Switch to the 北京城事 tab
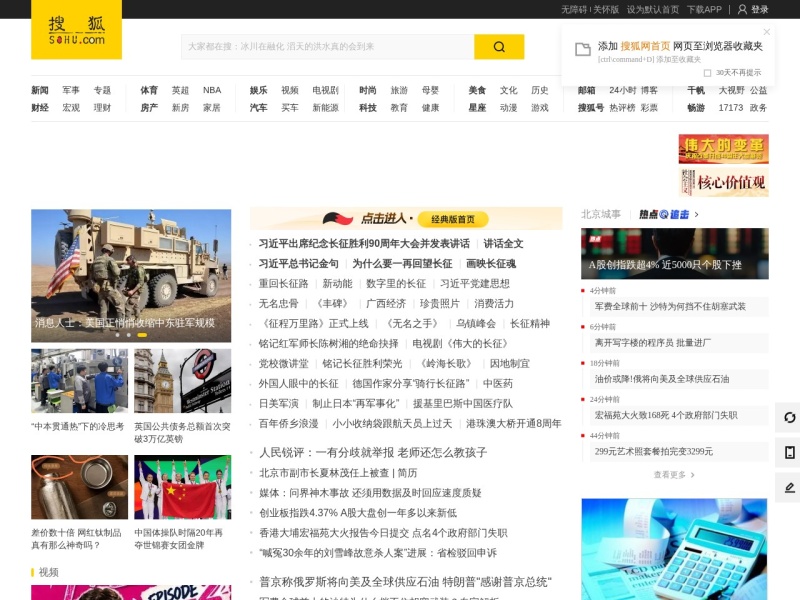The image size is (800, 600). click(x=601, y=214)
